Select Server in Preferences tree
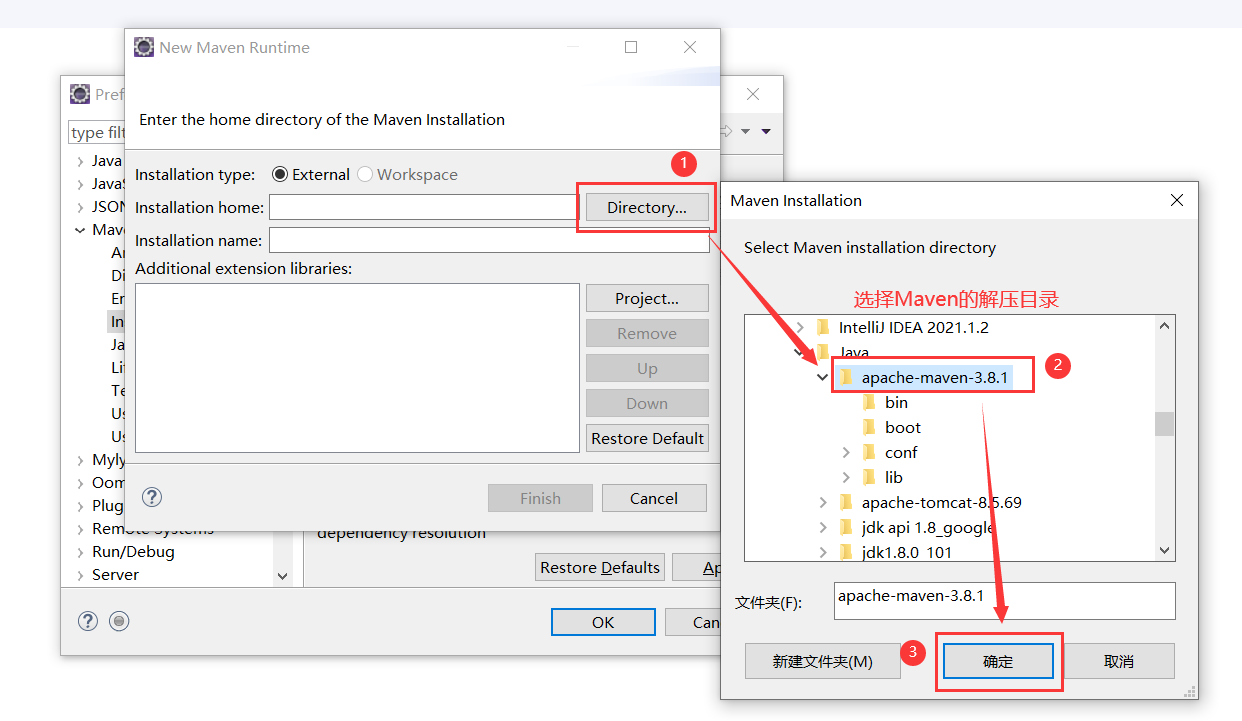This screenshot has width=1242, height=721. tap(115, 575)
